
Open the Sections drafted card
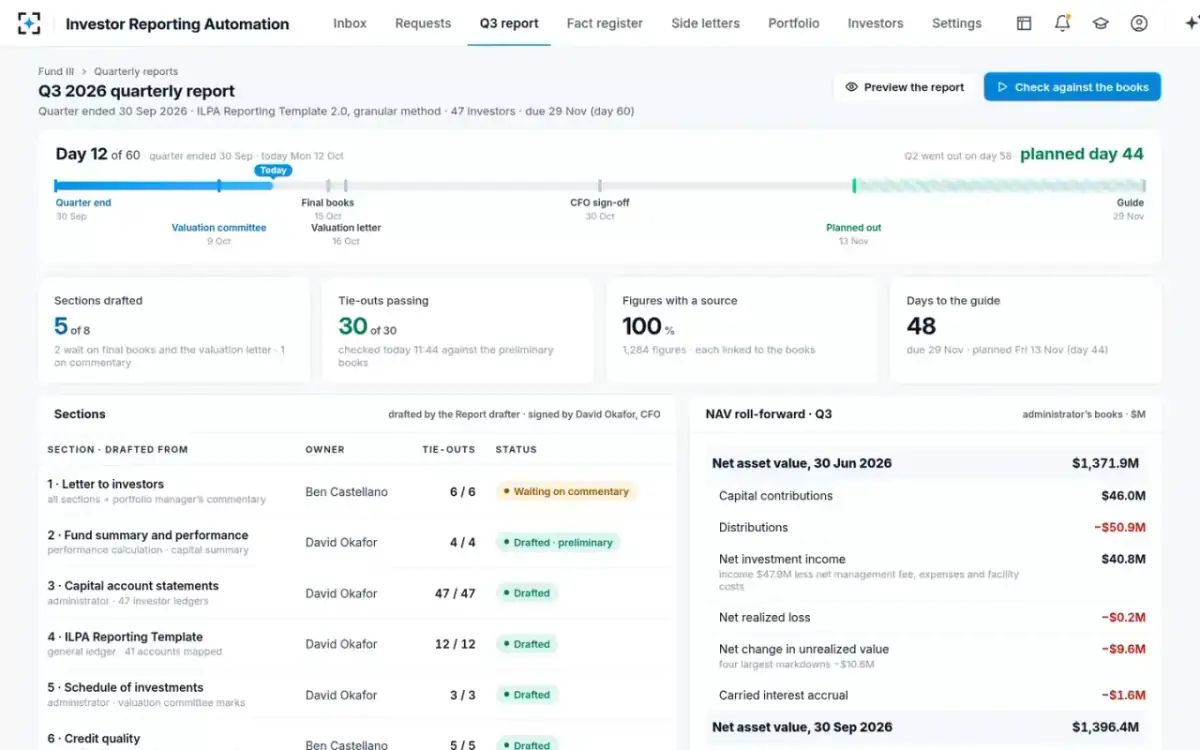[x=174, y=330]
